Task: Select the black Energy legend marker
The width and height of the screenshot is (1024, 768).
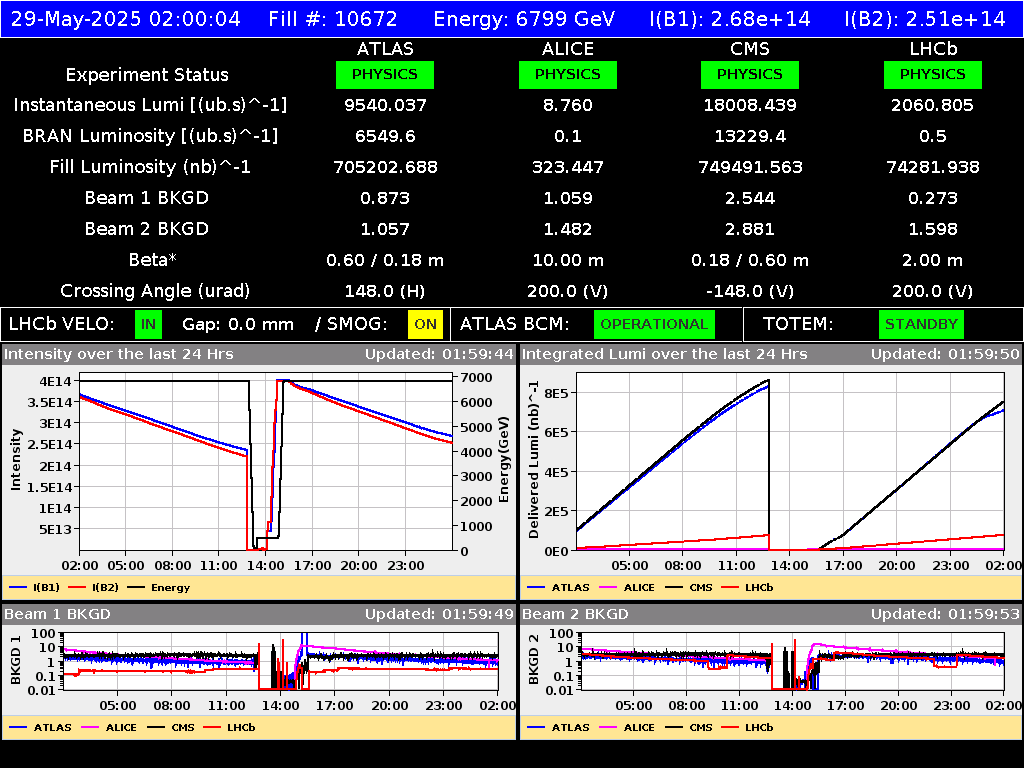Action: 136,588
